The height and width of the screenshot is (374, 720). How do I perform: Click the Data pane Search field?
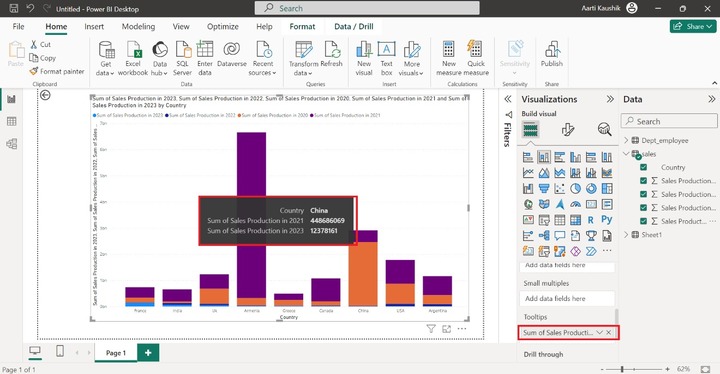tap(669, 121)
